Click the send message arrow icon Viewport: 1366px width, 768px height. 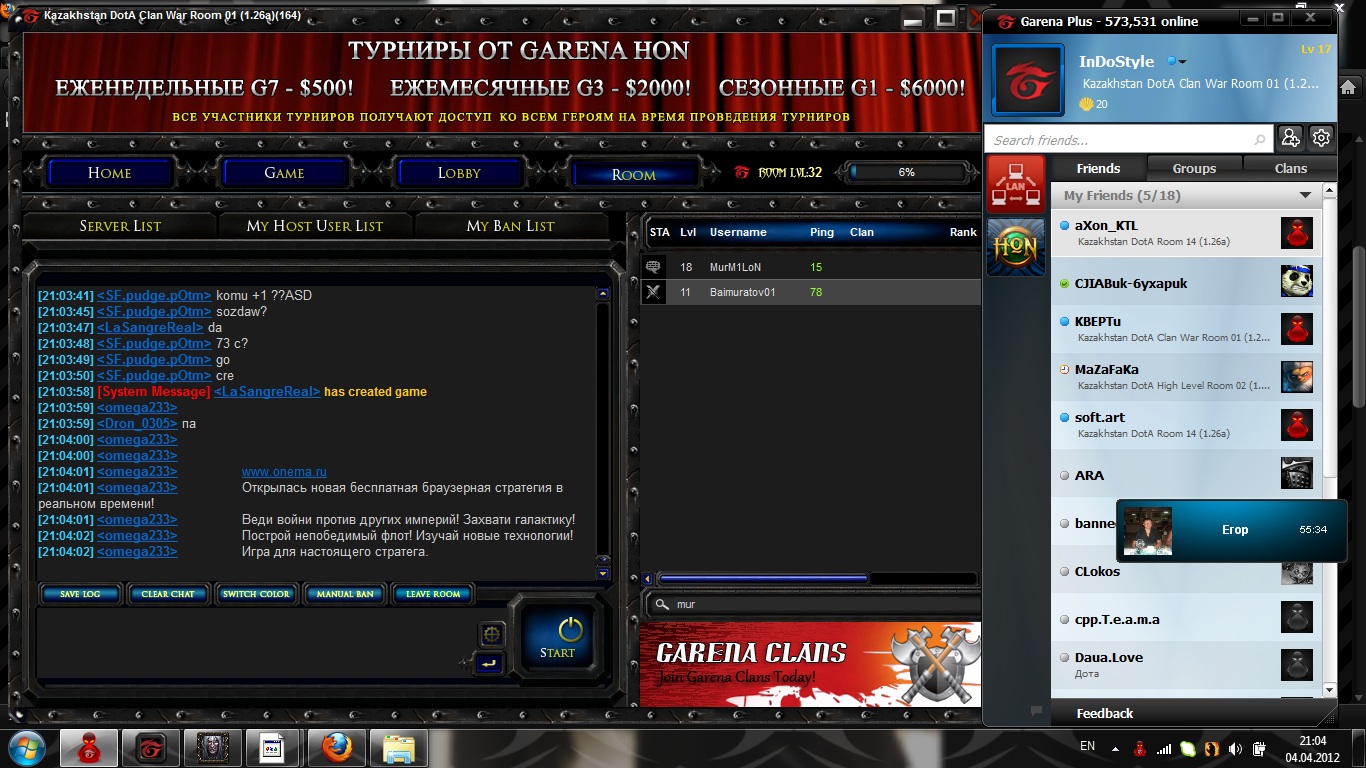pyautogui.click(x=489, y=663)
